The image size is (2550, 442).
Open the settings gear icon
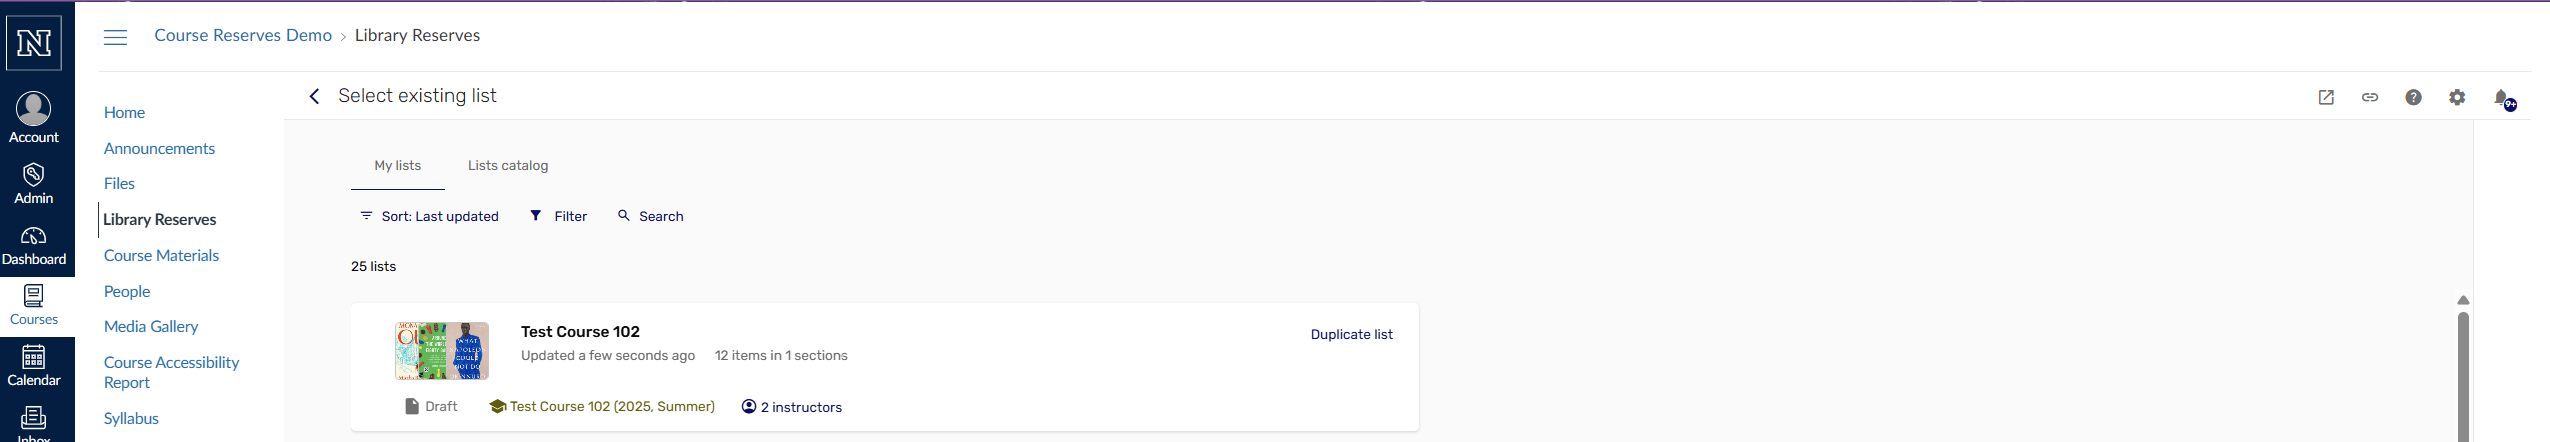point(2457,97)
